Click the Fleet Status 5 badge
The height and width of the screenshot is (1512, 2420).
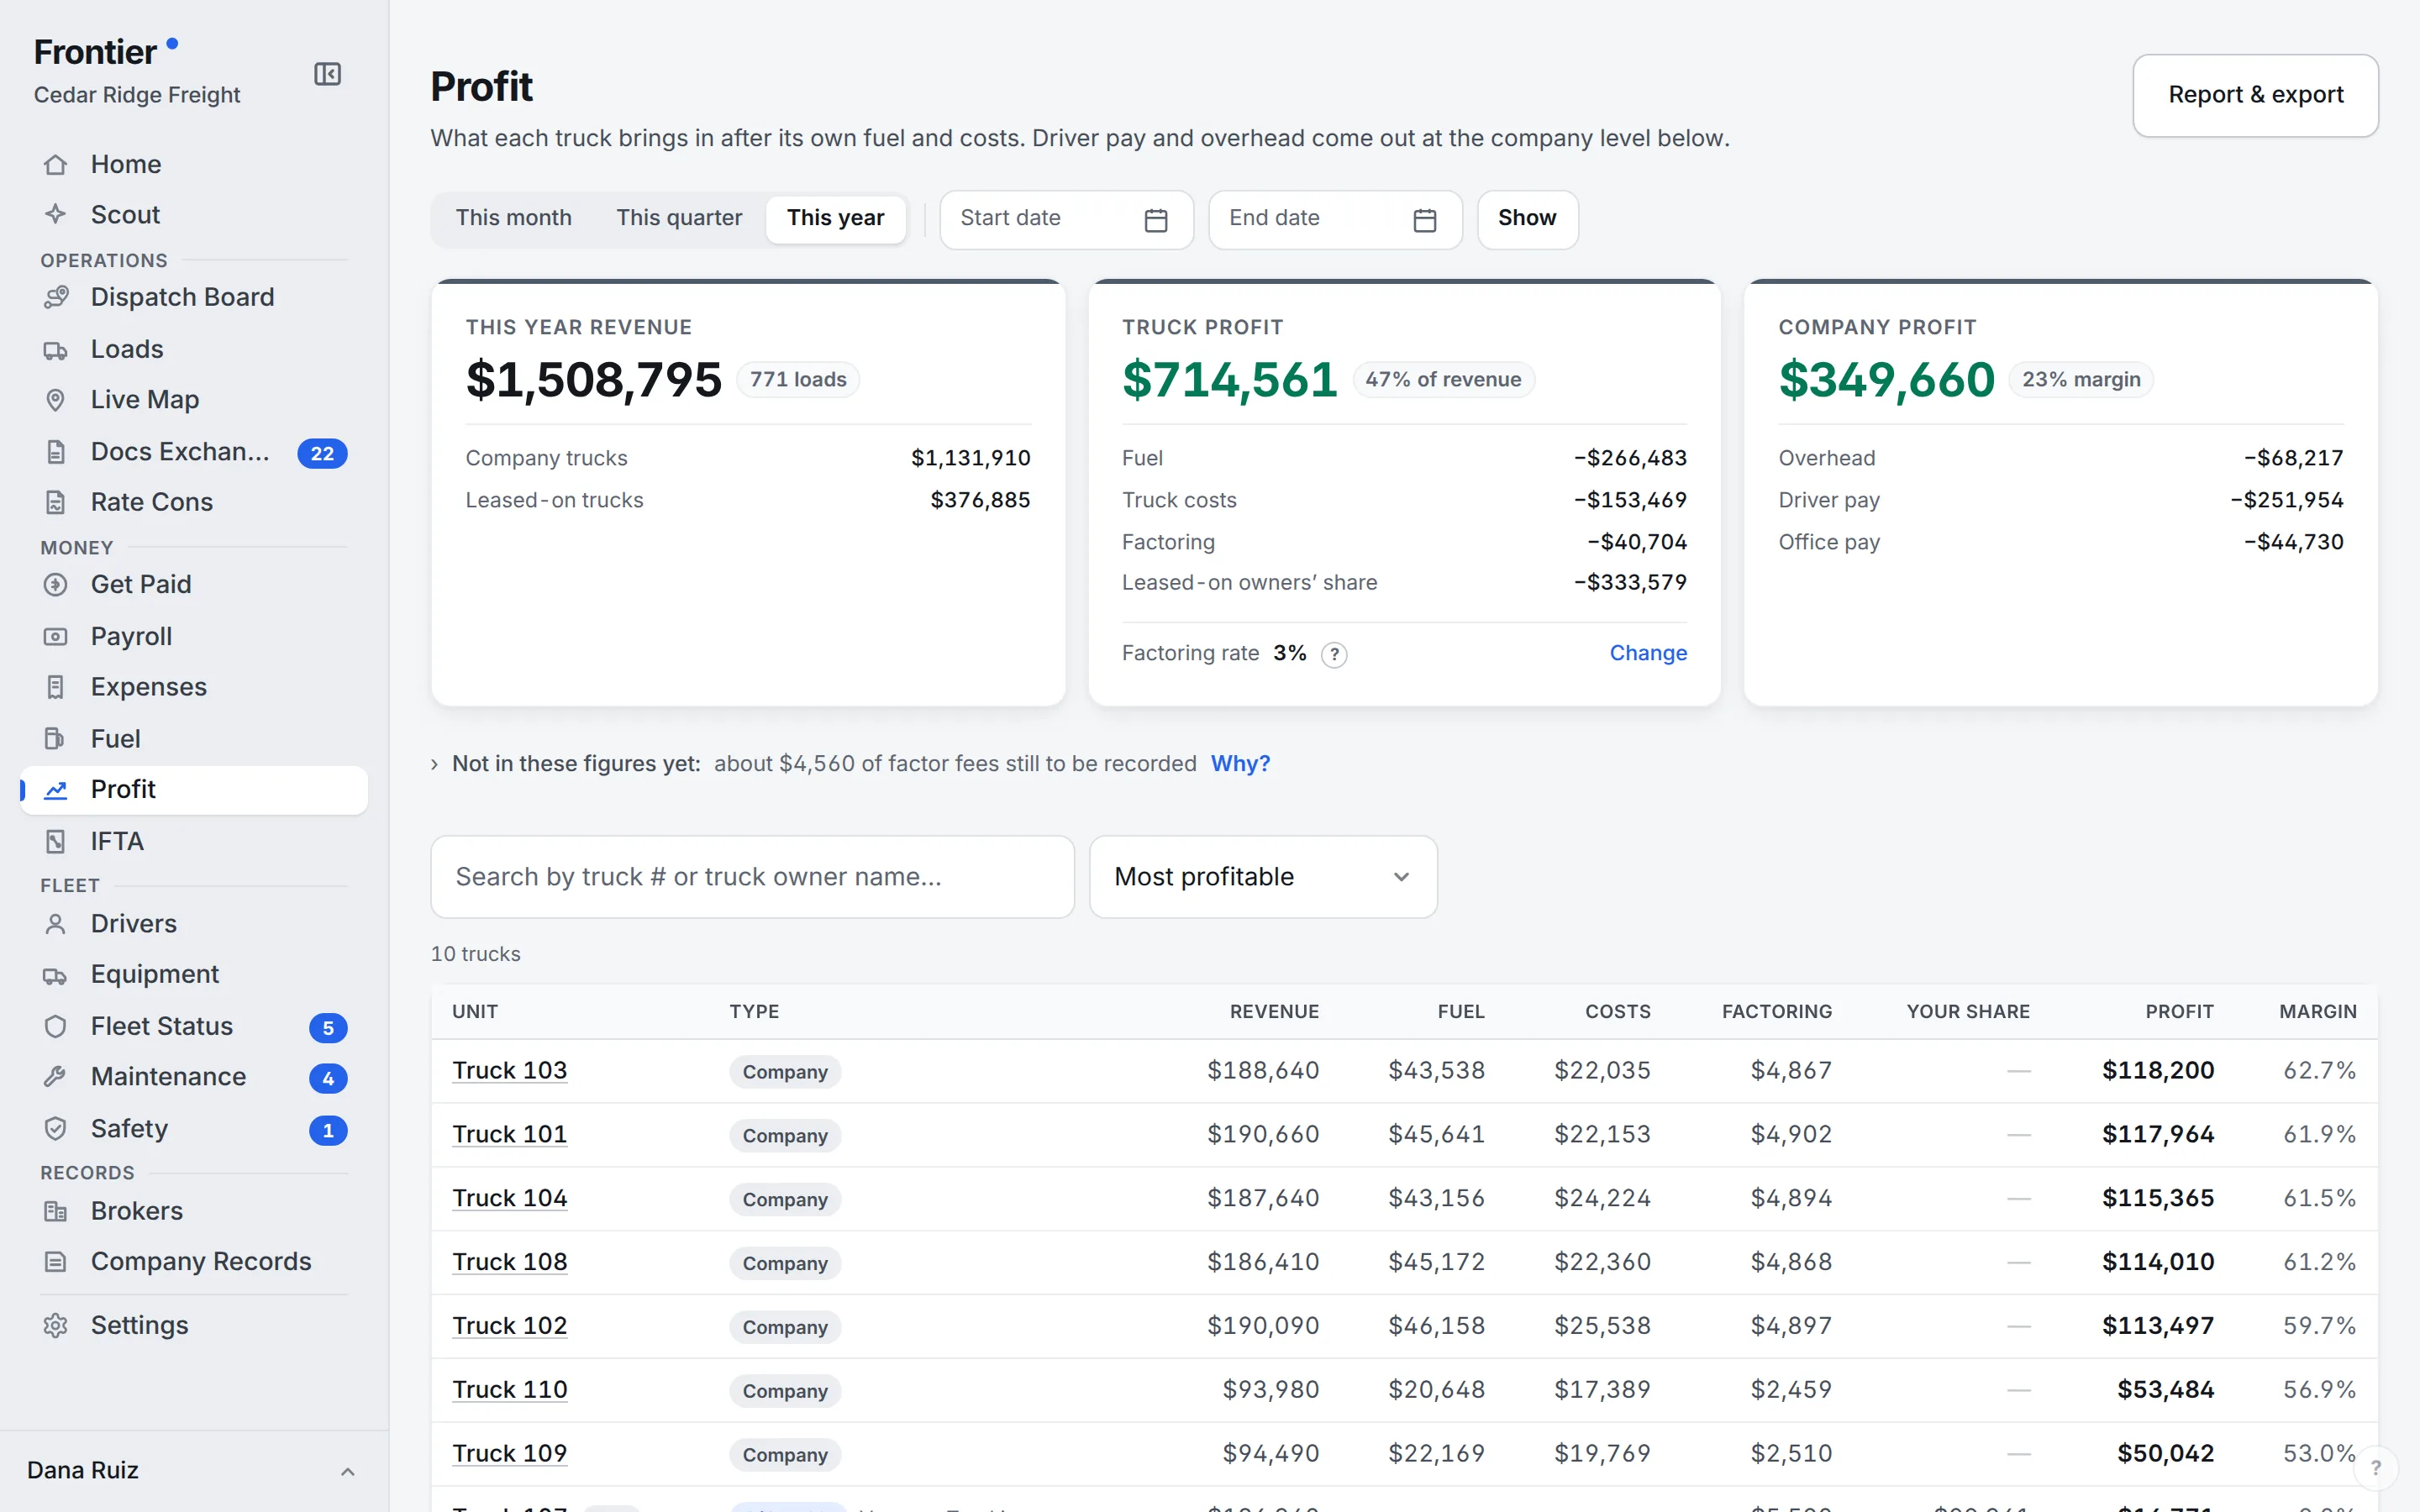click(x=328, y=1029)
